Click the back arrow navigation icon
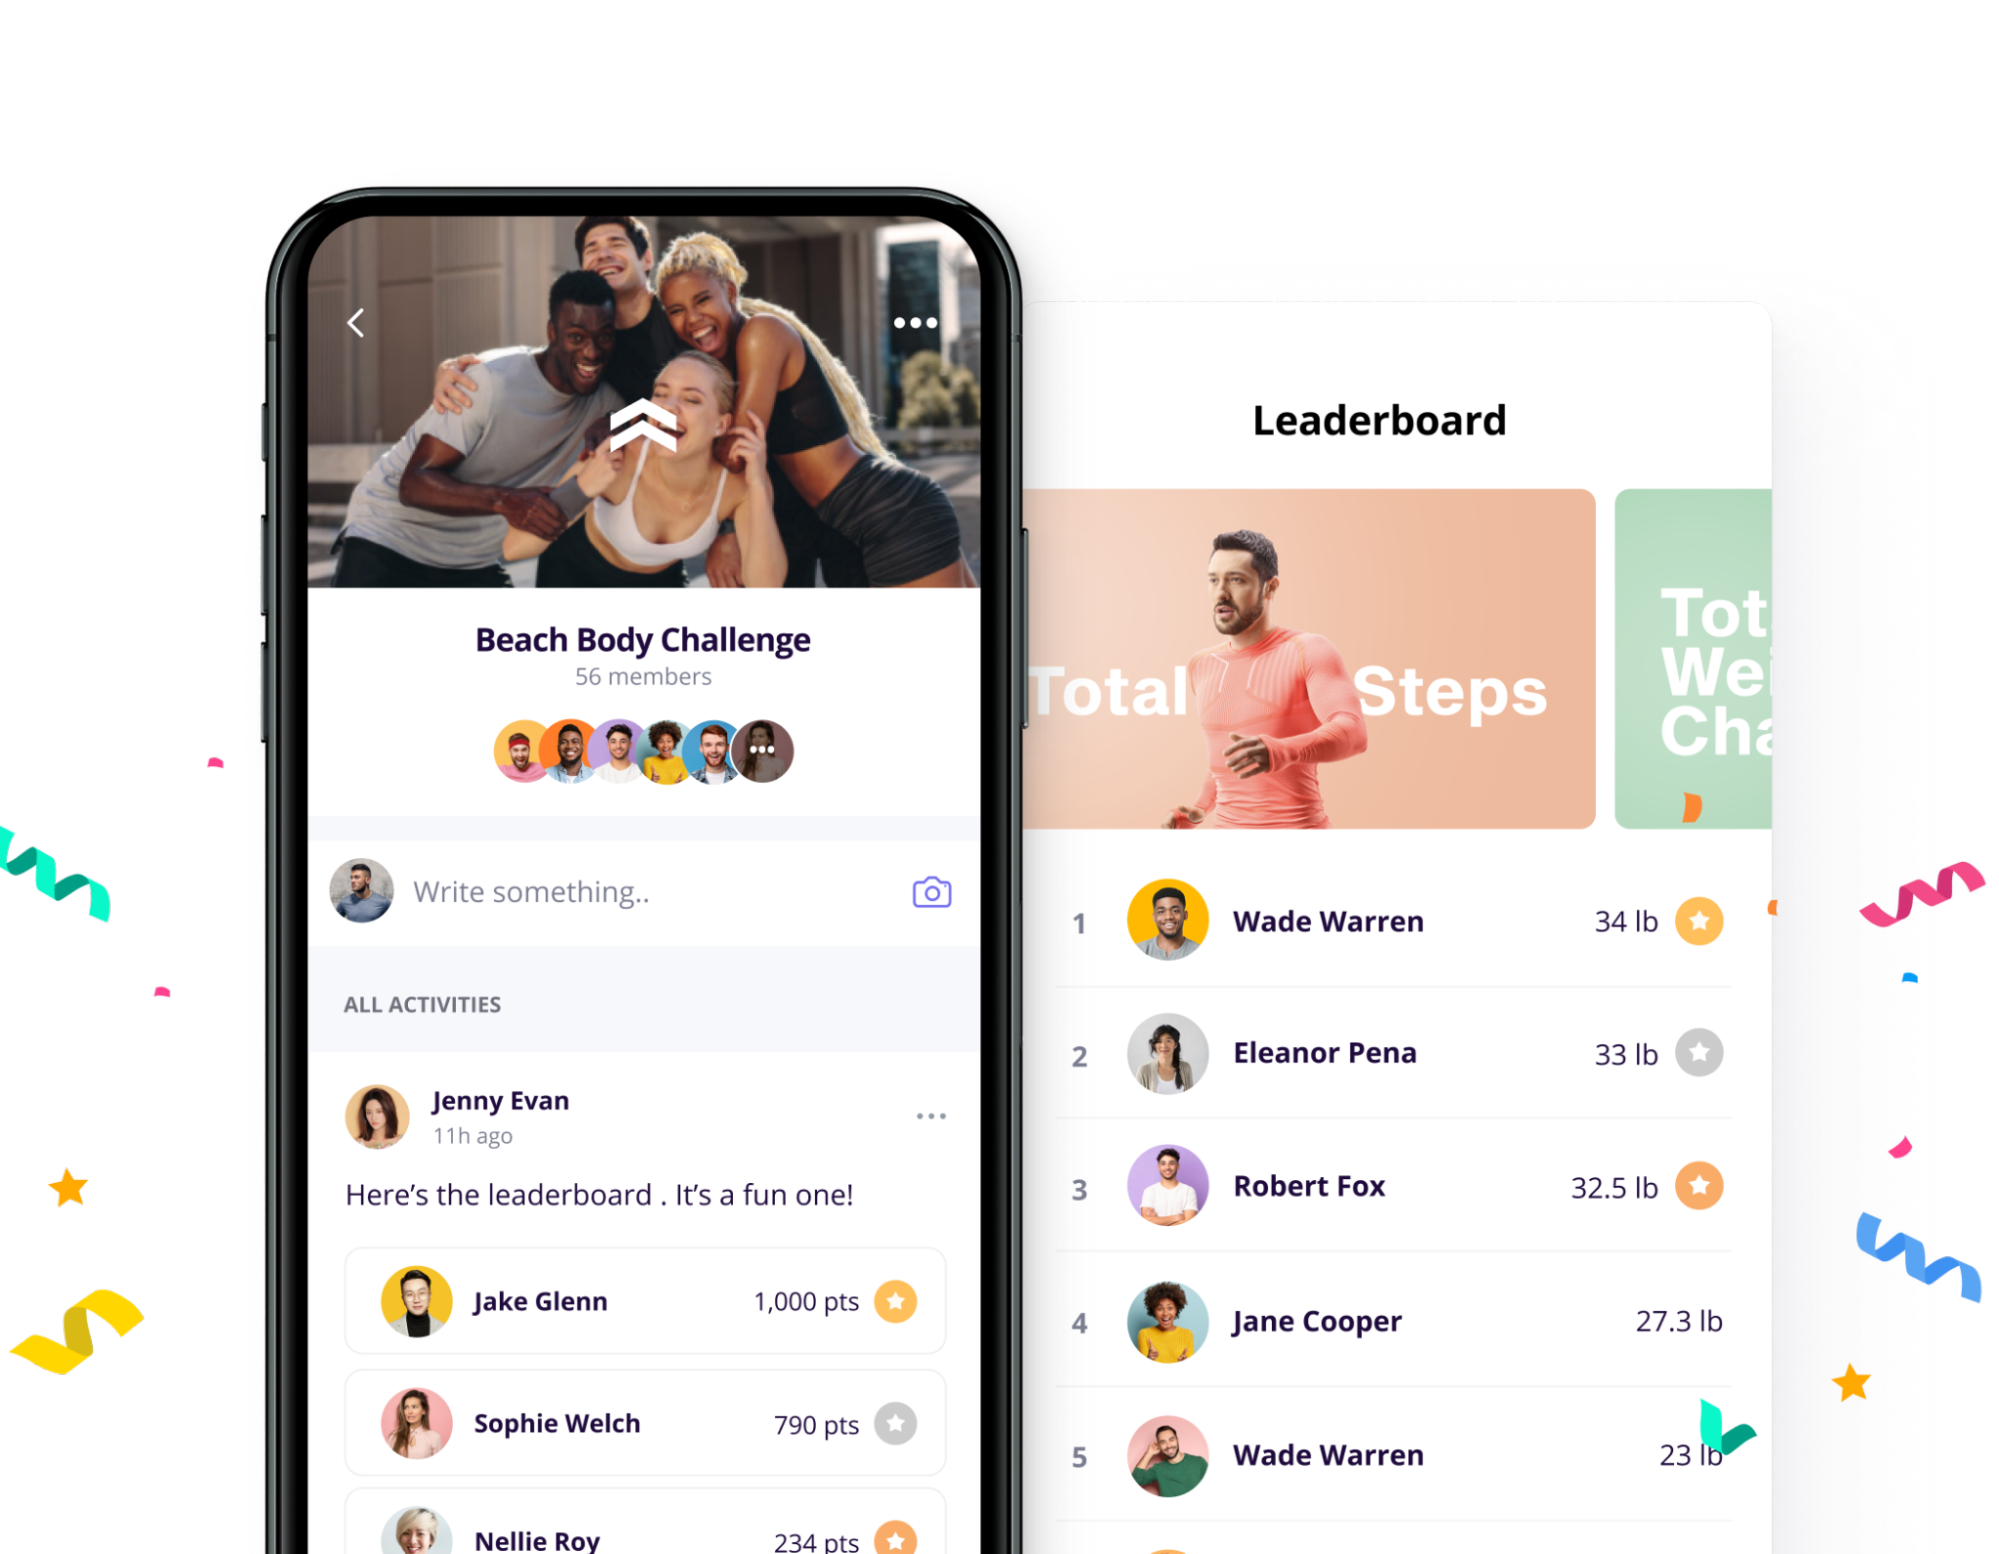The height and width of the screenshot is (1554, 1999). [x=359, y=323]
